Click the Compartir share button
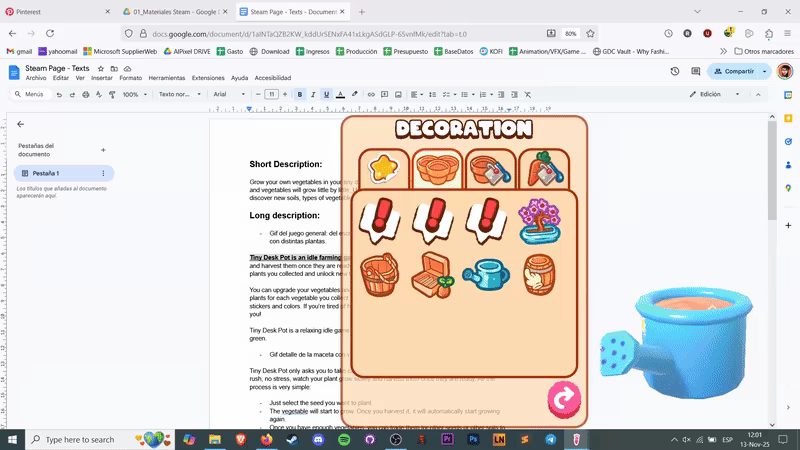Screen dimensions: 800x450 tap(734, 71)
